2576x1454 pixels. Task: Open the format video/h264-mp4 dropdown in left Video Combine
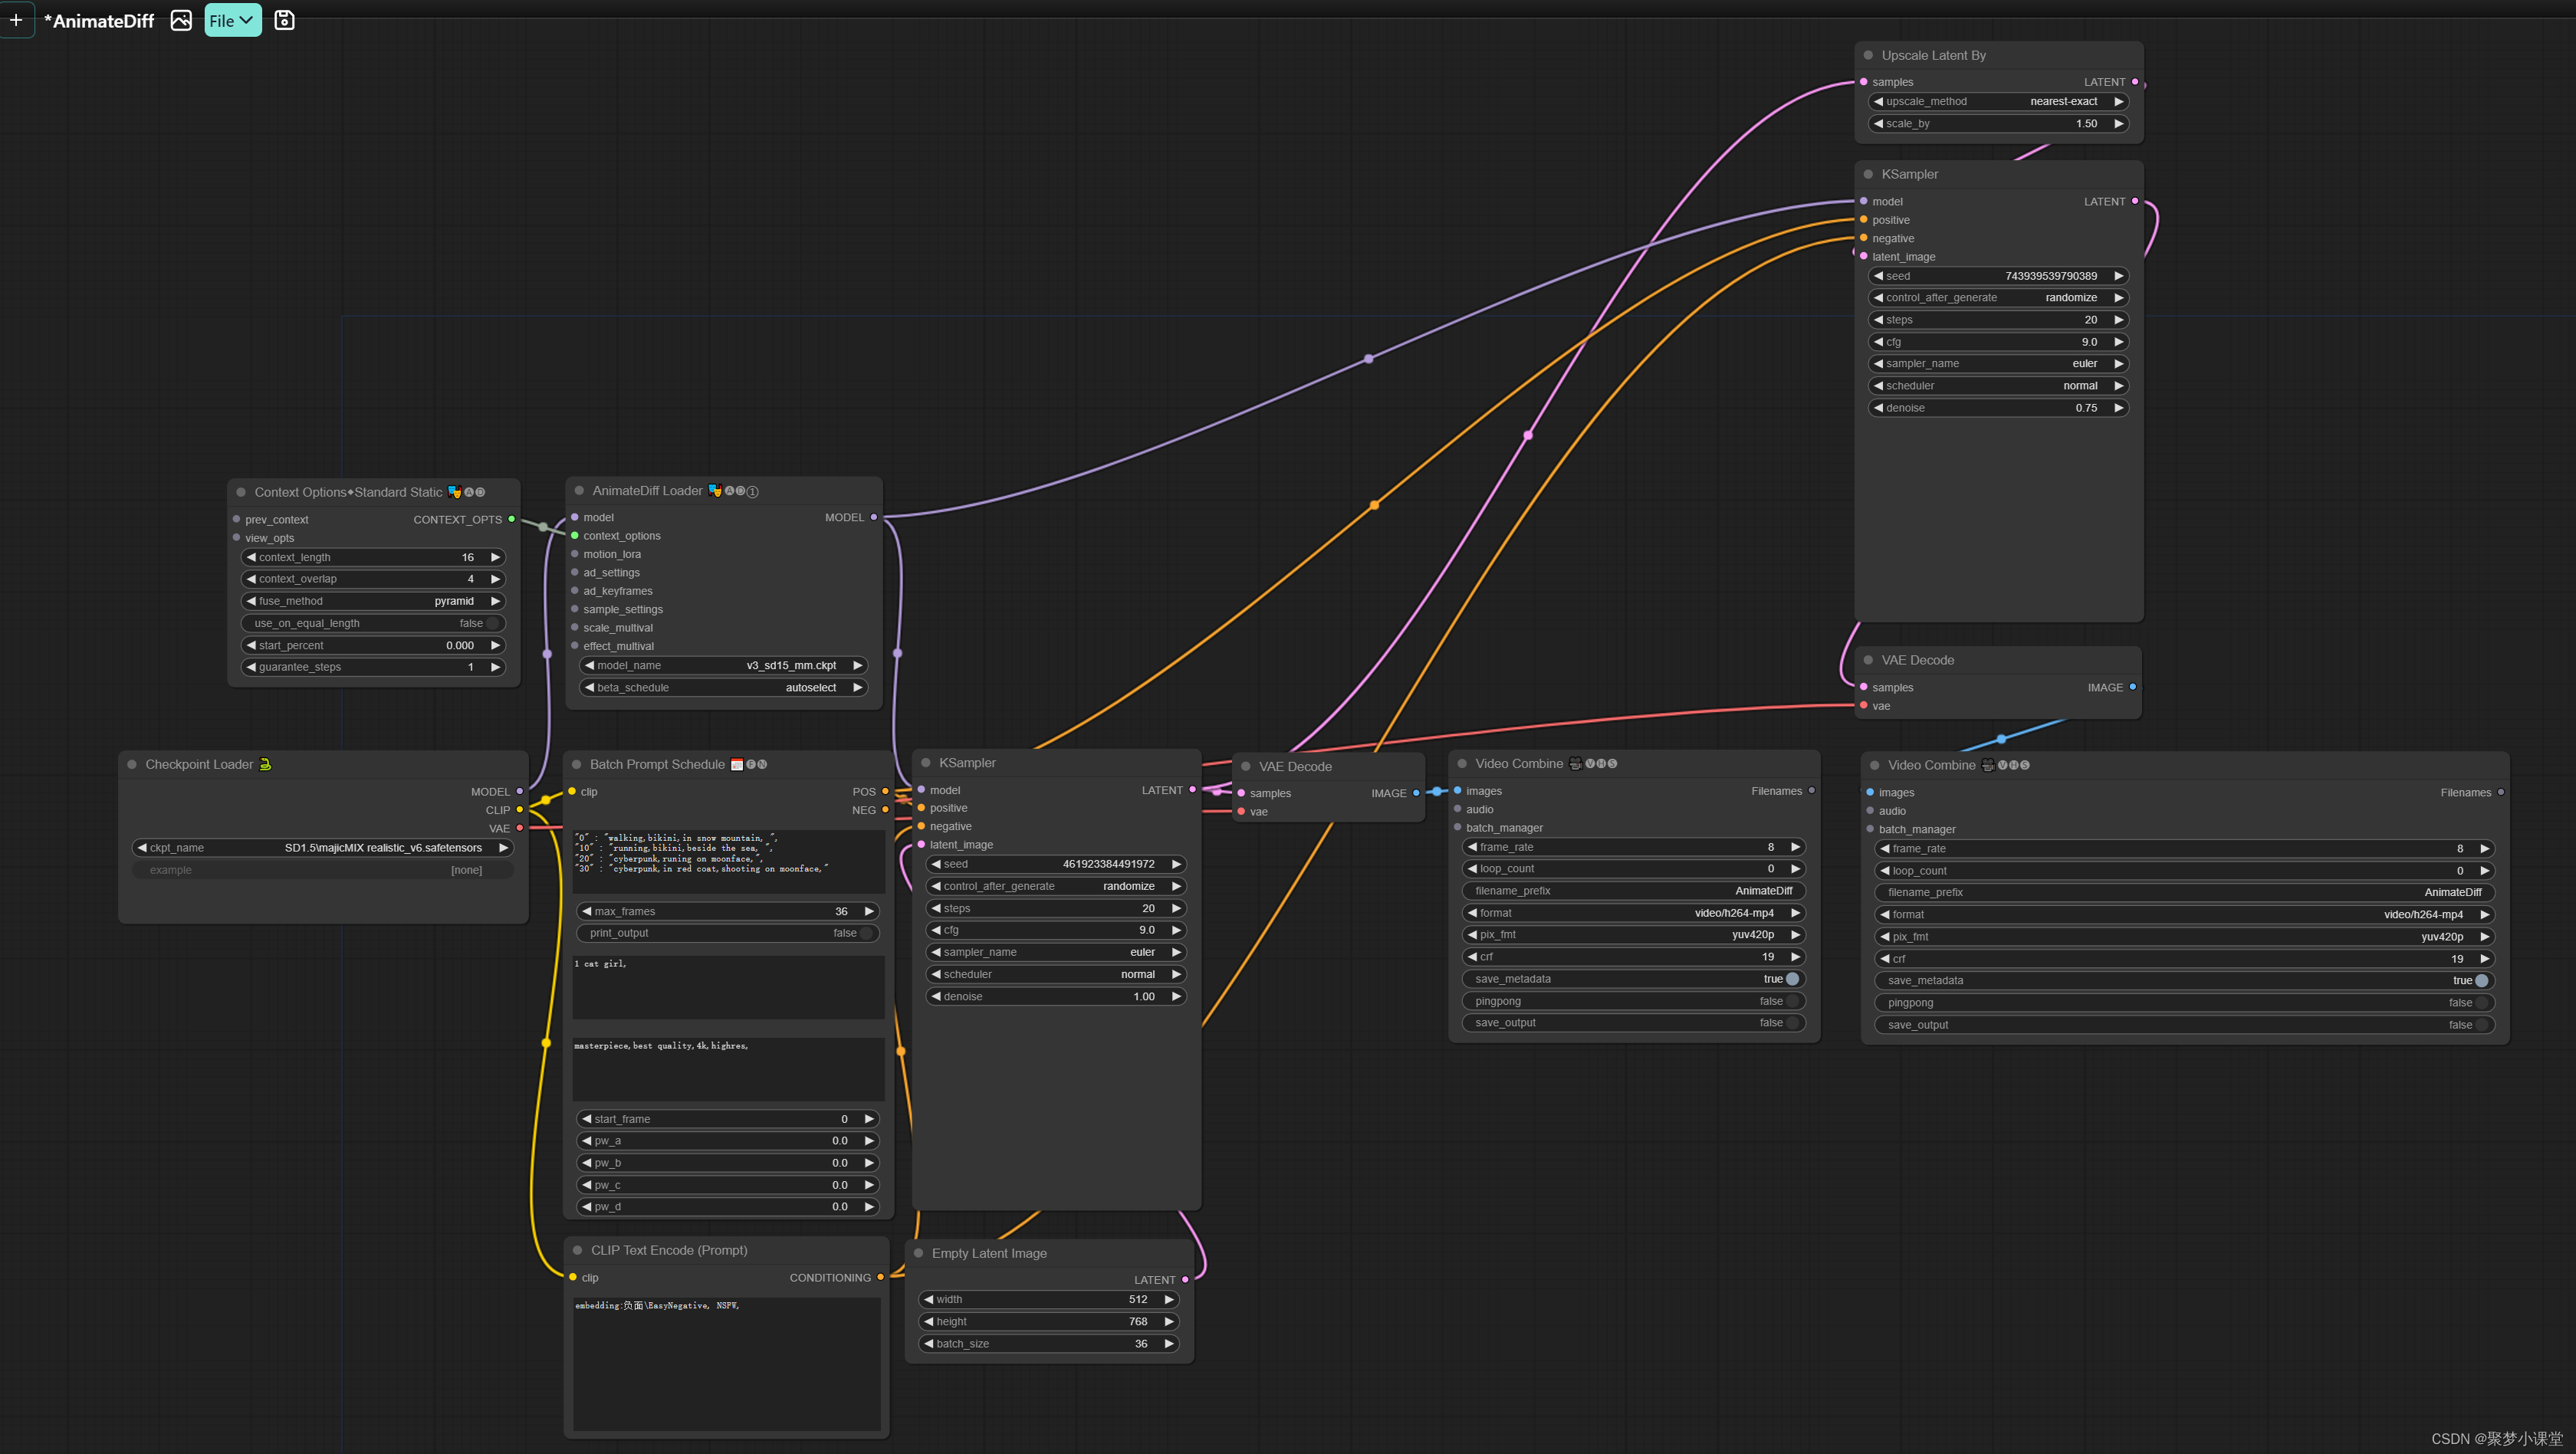(x=1634, y=913)
